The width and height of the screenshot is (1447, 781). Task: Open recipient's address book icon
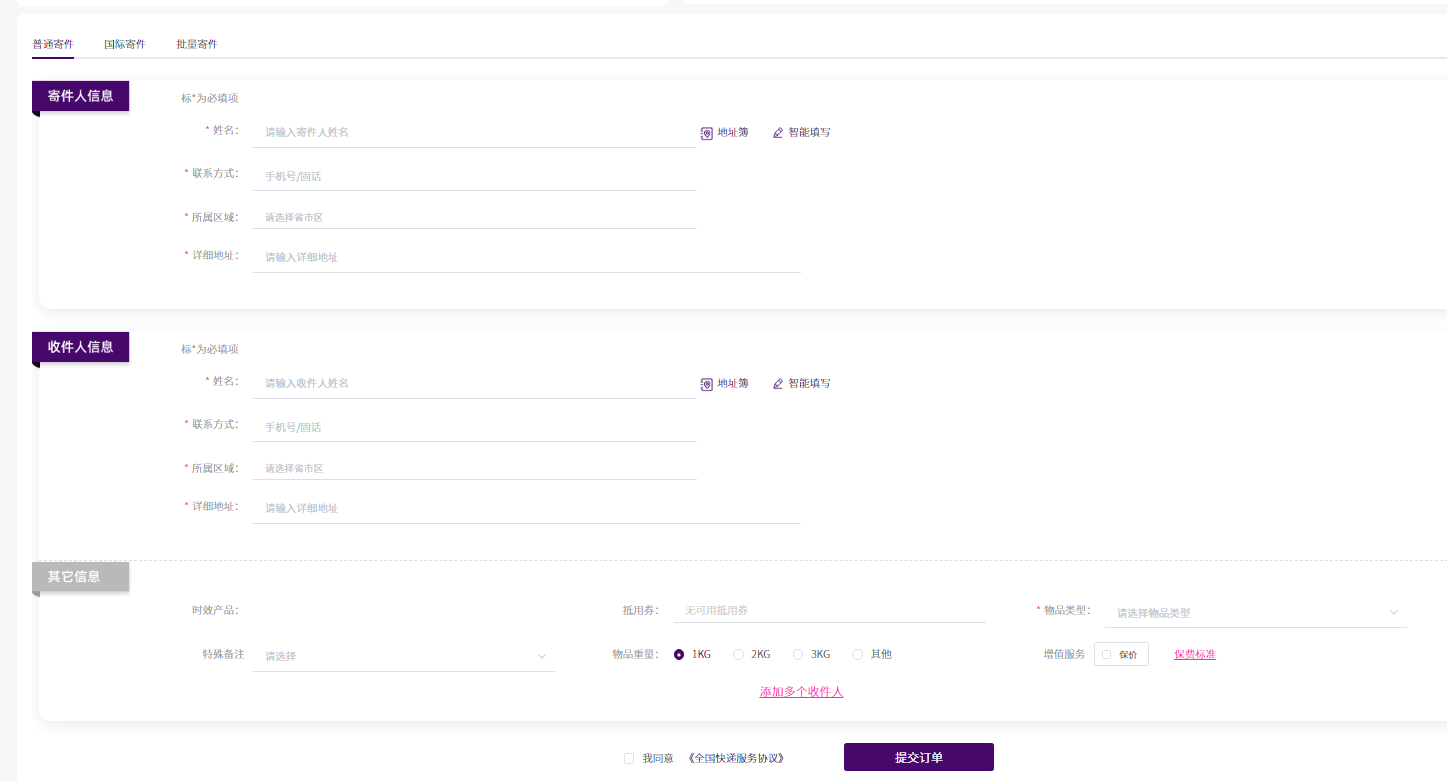pyautogui.click(x=707, y=384)
